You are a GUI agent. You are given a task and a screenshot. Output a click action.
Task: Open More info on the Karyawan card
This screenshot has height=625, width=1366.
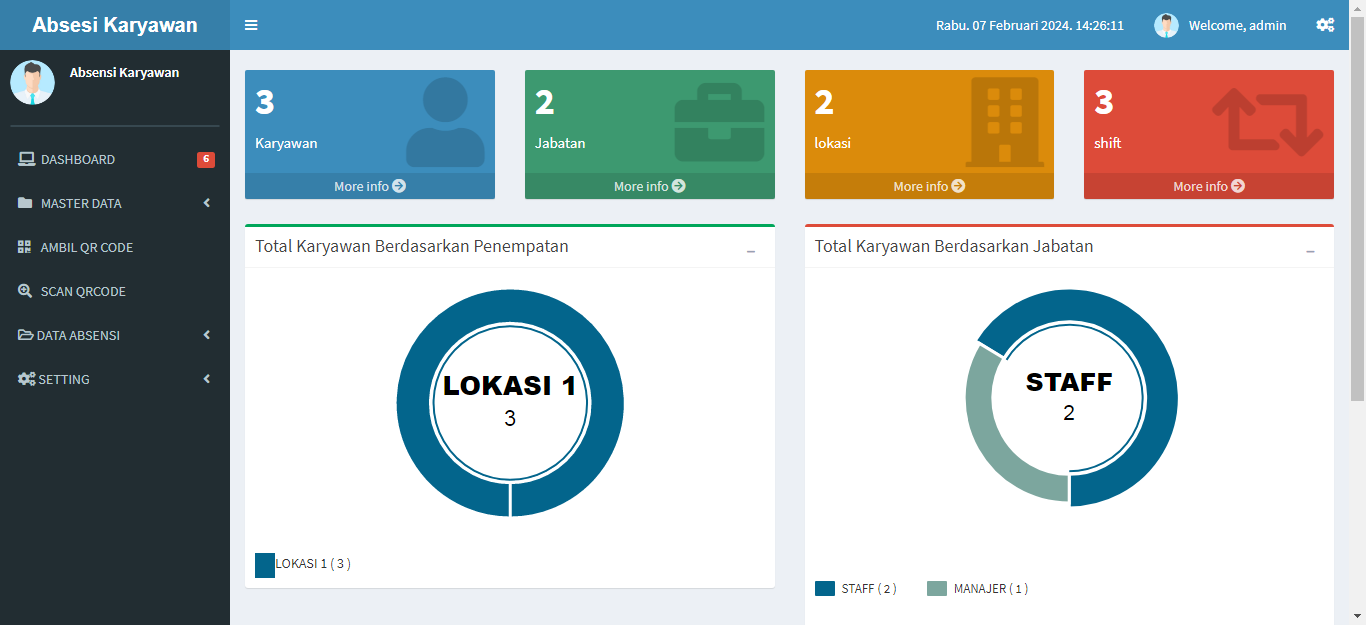[x=370, y=186]
